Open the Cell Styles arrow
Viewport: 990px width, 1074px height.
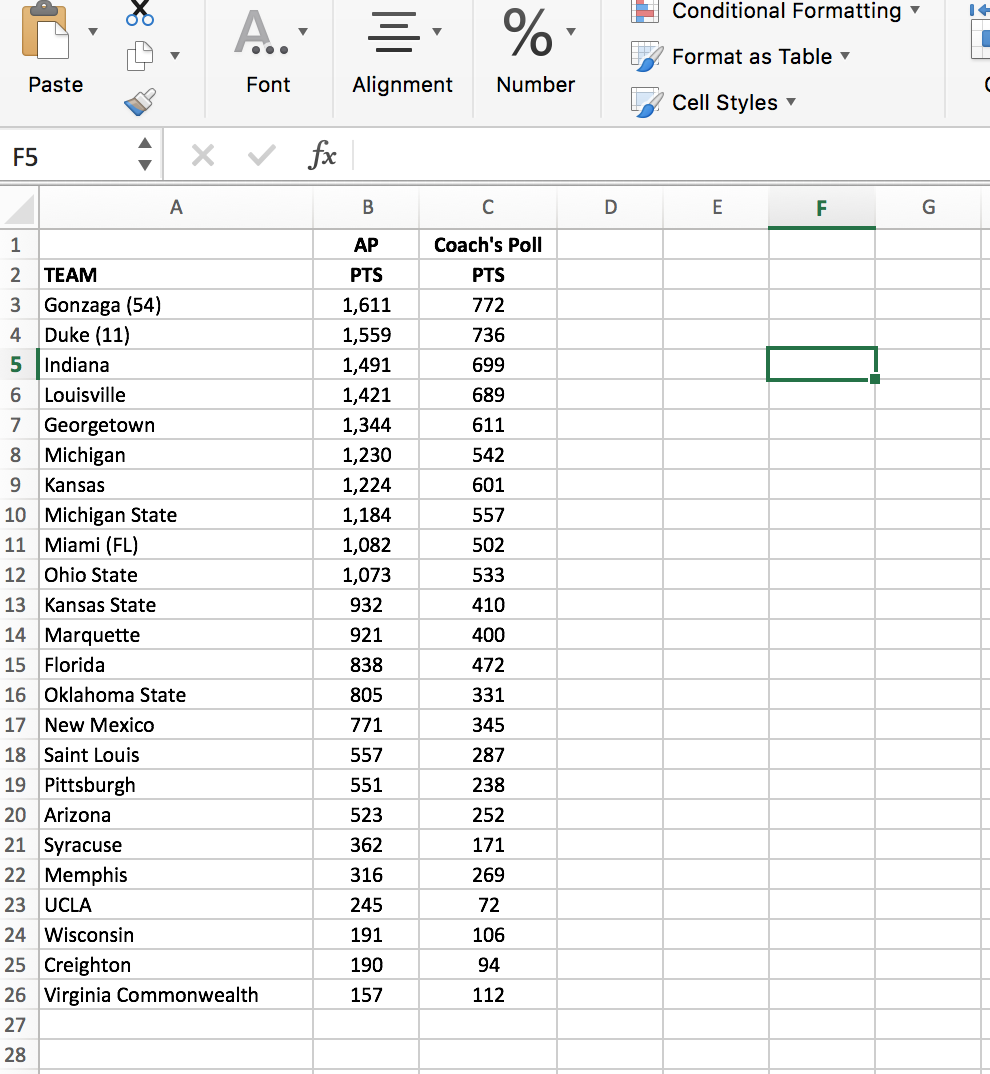[791, 102]
